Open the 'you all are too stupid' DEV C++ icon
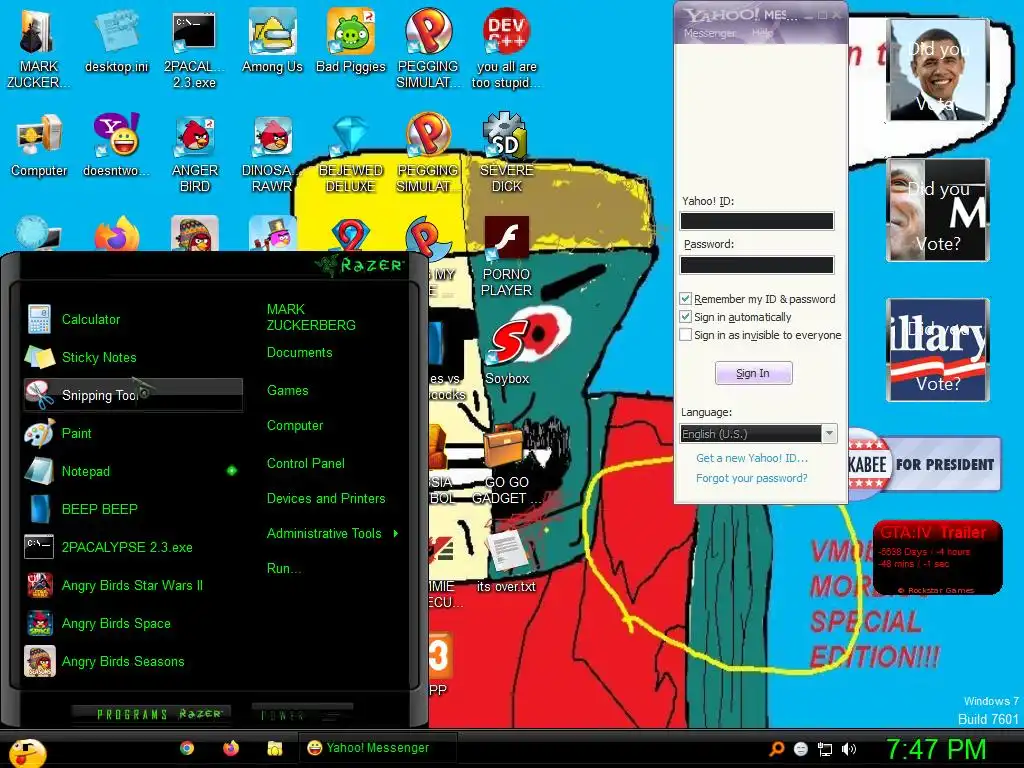The width and height of the screenshot is (1024, 768). 506,50
